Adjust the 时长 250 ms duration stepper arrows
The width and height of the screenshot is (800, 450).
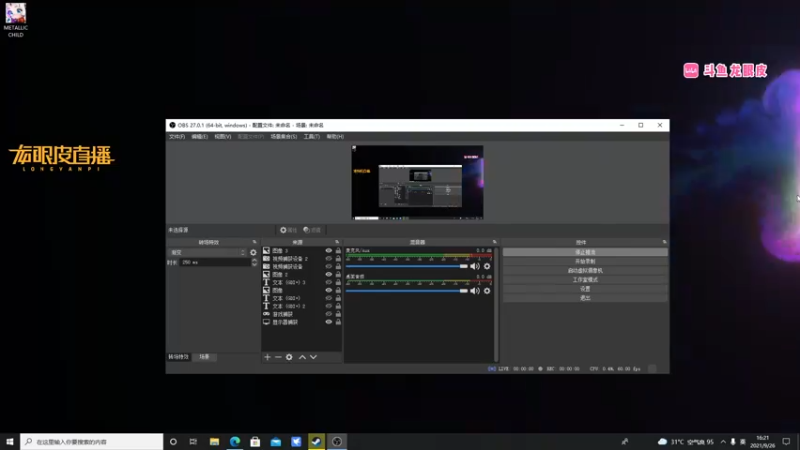click(254, 262)
